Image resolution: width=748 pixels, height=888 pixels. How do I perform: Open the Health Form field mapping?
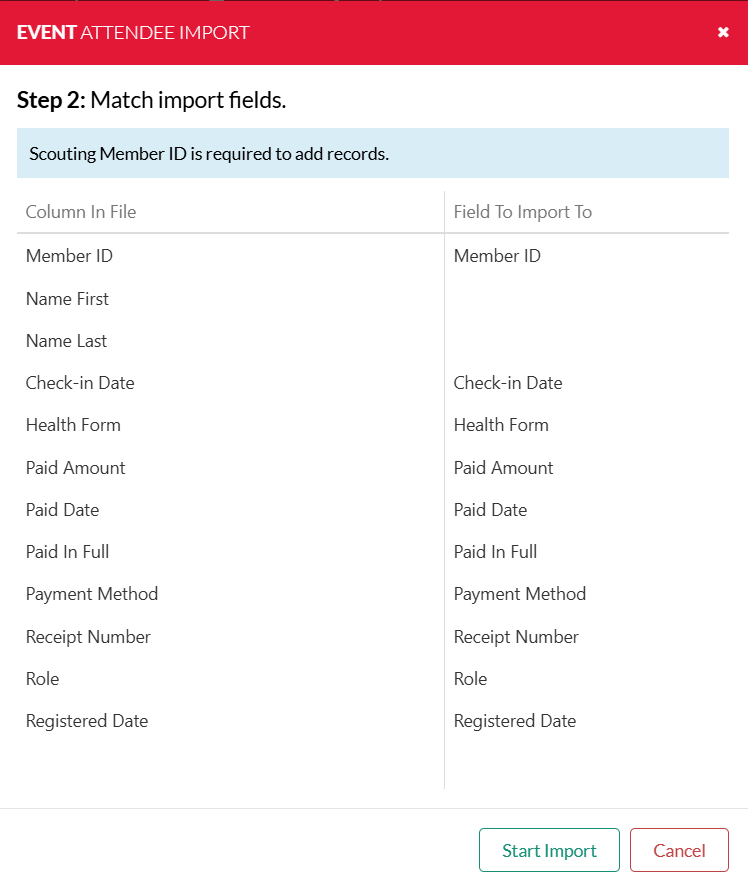(x=501, y=425)
